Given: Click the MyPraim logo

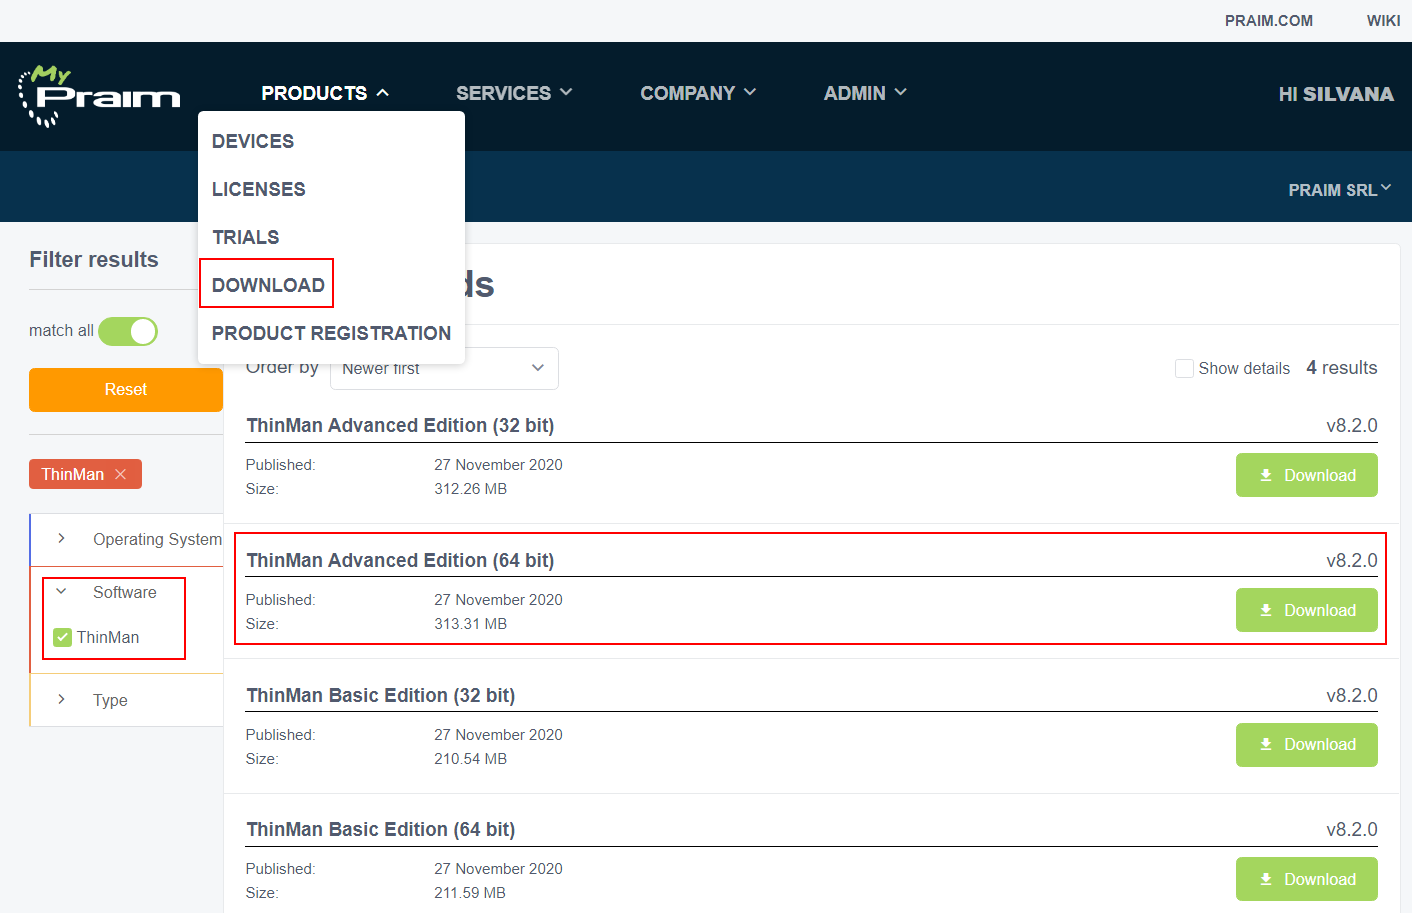Looking at the screenshot, I should pyautogui.click(x=99, y=96).
